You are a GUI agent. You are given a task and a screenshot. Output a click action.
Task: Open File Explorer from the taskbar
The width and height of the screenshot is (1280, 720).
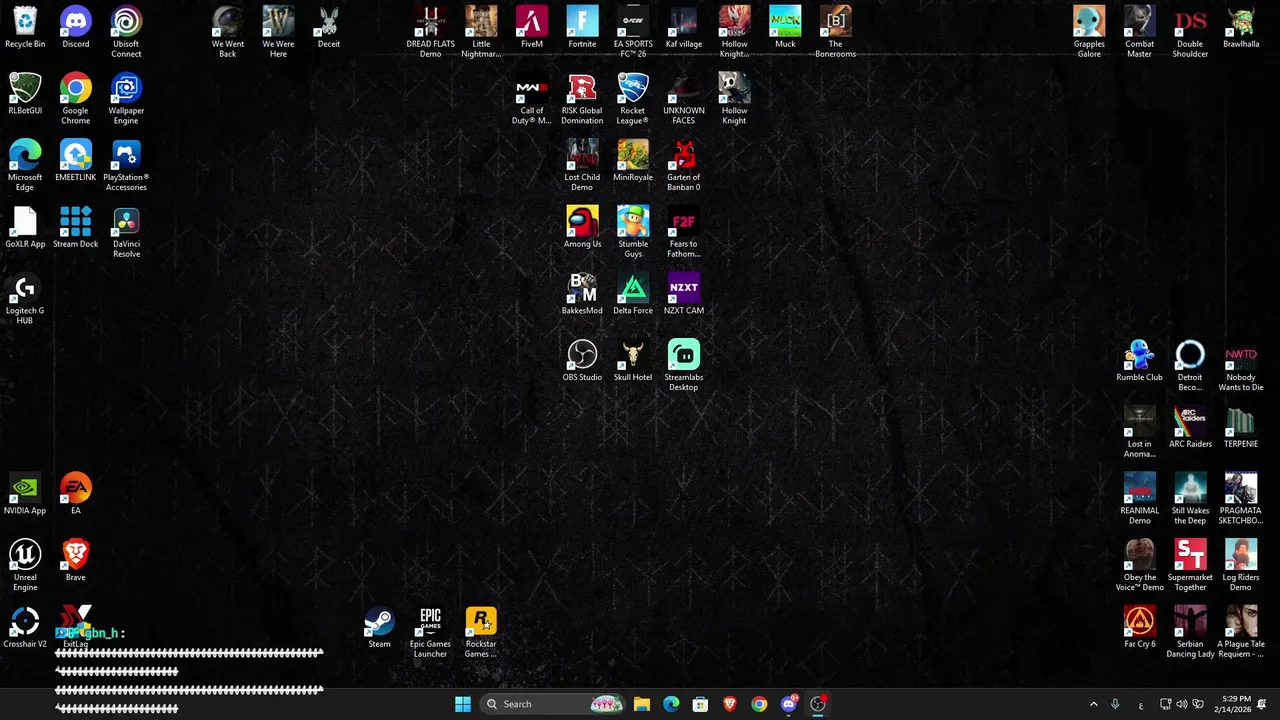pos(642,704)
